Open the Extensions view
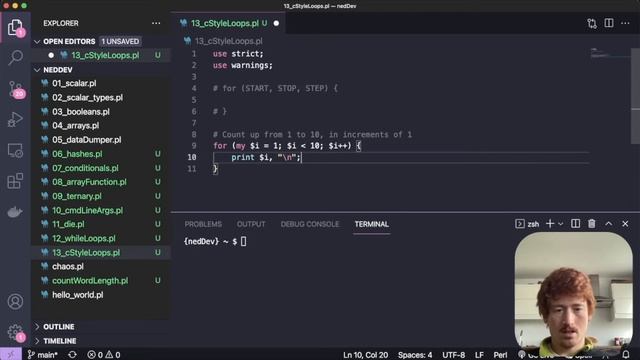This screenshot has height=360, width=640. click(15, 181)
